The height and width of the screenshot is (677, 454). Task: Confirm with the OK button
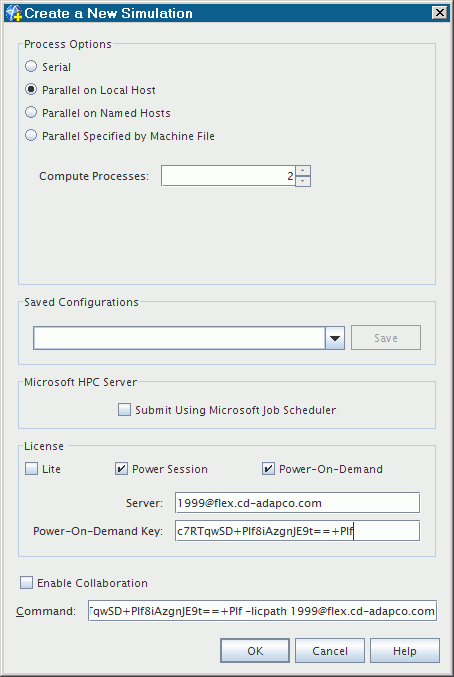(x=255, y=651)
